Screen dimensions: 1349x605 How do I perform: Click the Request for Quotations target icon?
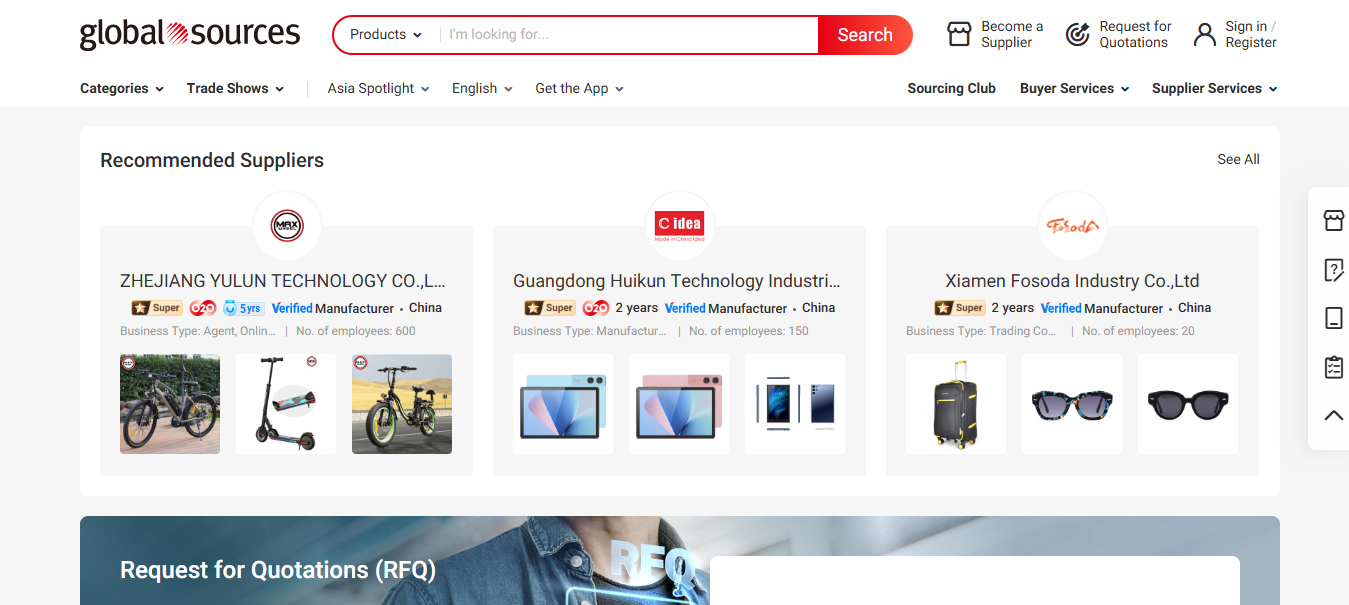[1077, 35]
